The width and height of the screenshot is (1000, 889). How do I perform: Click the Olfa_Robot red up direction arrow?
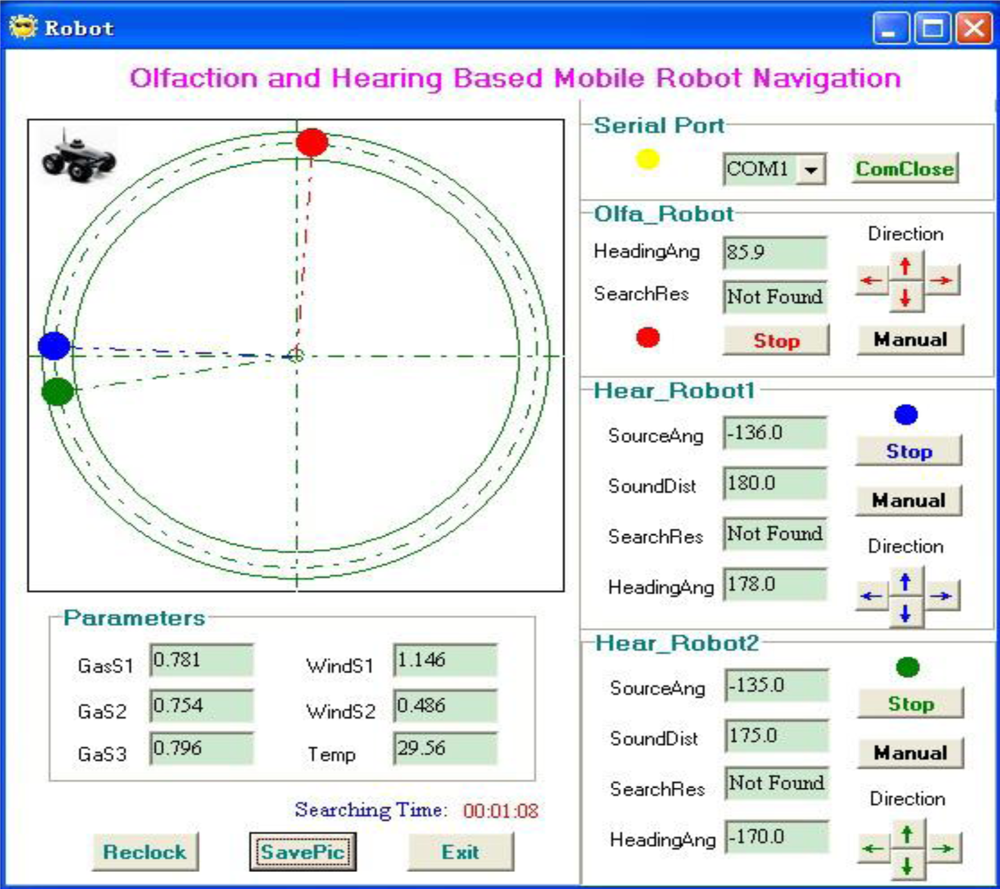coord(906,266)
